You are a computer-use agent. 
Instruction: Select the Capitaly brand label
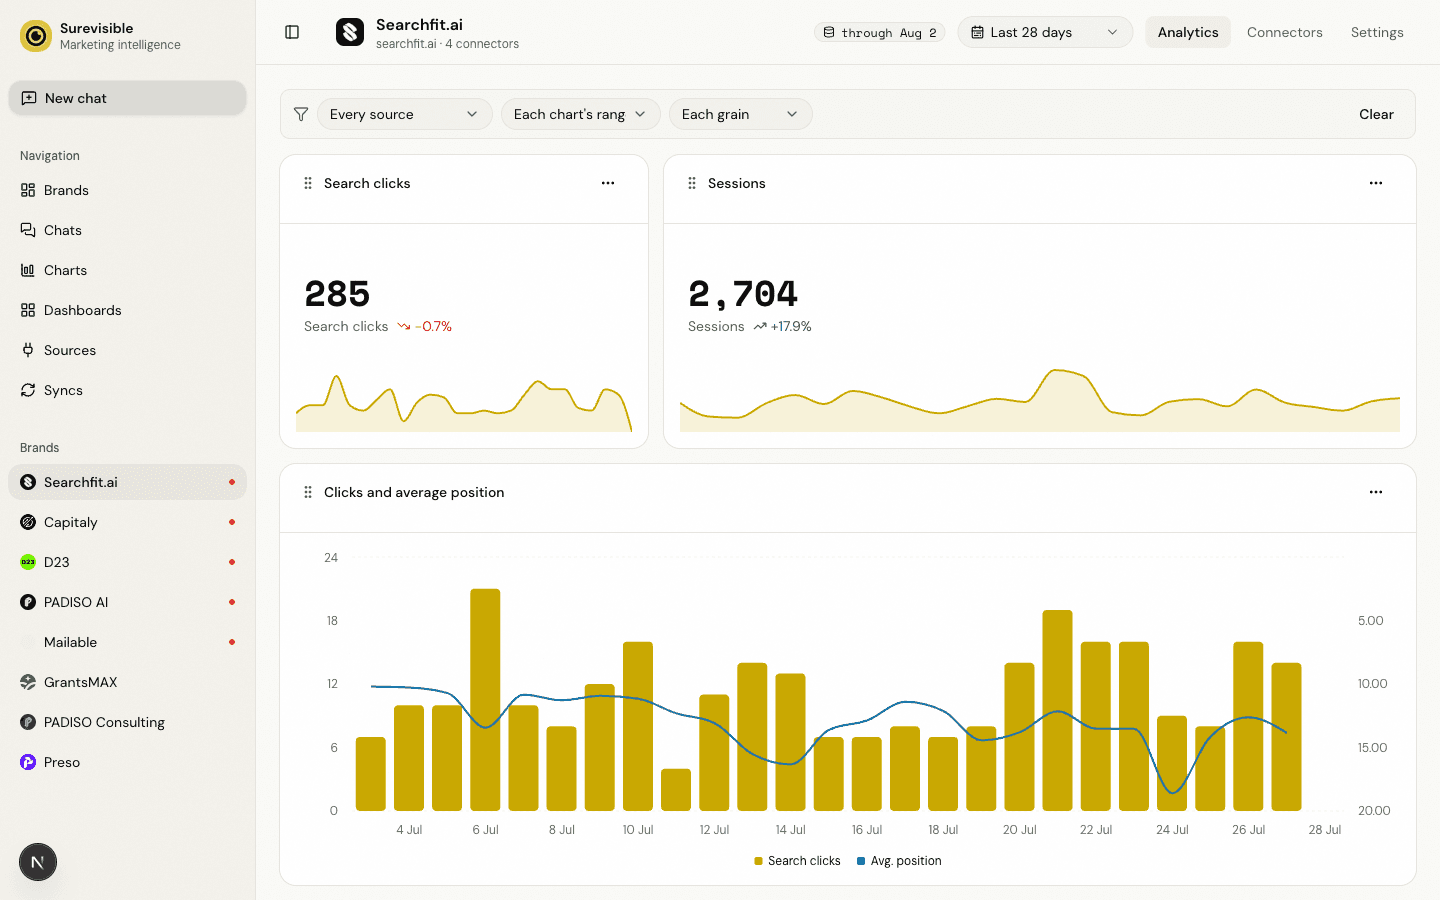point(71,522)
